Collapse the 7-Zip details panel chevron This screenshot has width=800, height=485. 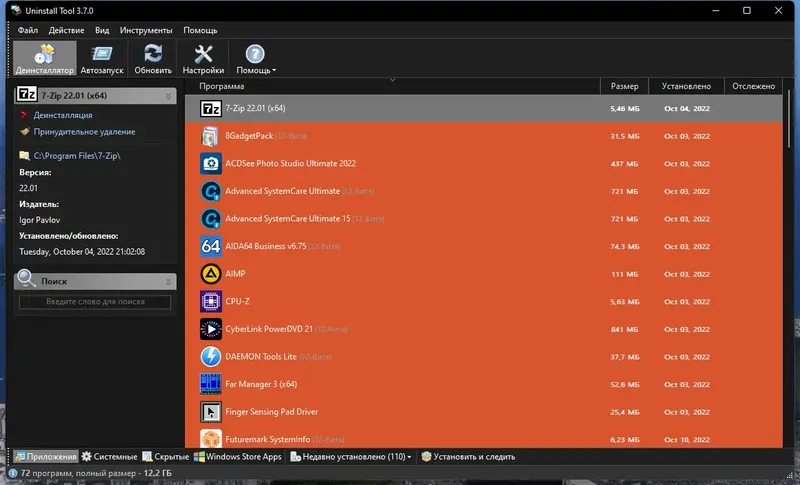[x=168, y=95]
